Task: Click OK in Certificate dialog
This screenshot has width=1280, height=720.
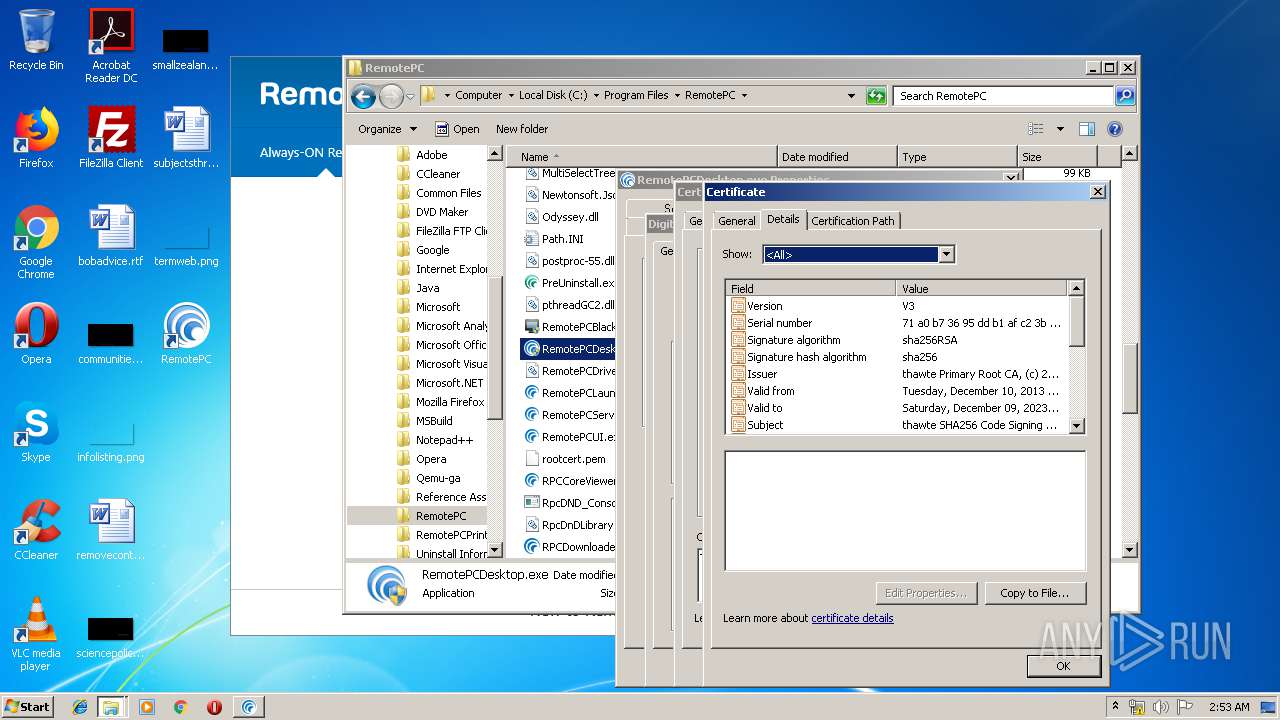Action: (x=1063, y=666)
